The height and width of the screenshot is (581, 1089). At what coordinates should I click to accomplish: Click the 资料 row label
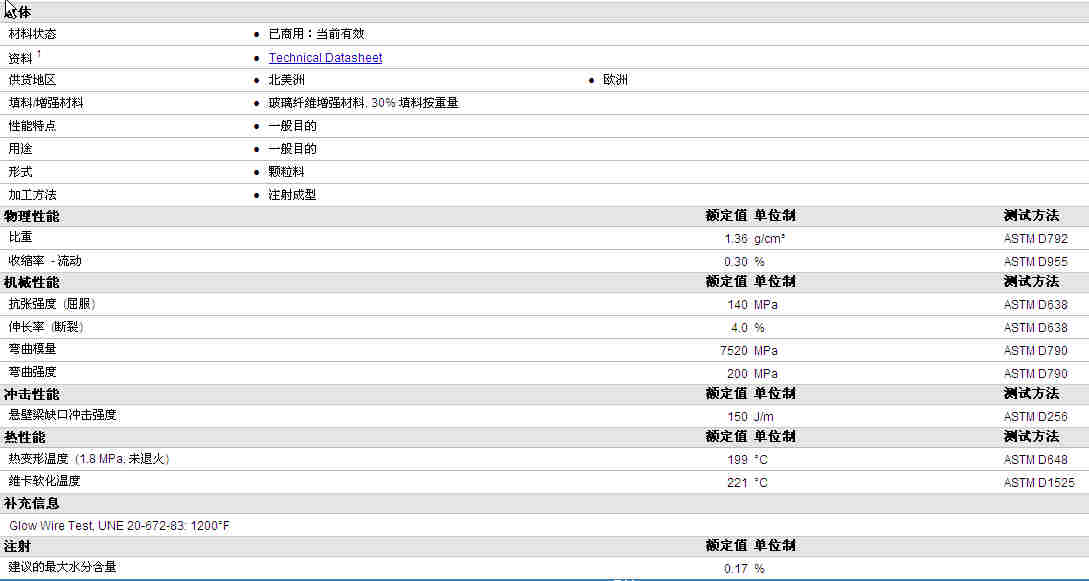click(x=20, y=58)
